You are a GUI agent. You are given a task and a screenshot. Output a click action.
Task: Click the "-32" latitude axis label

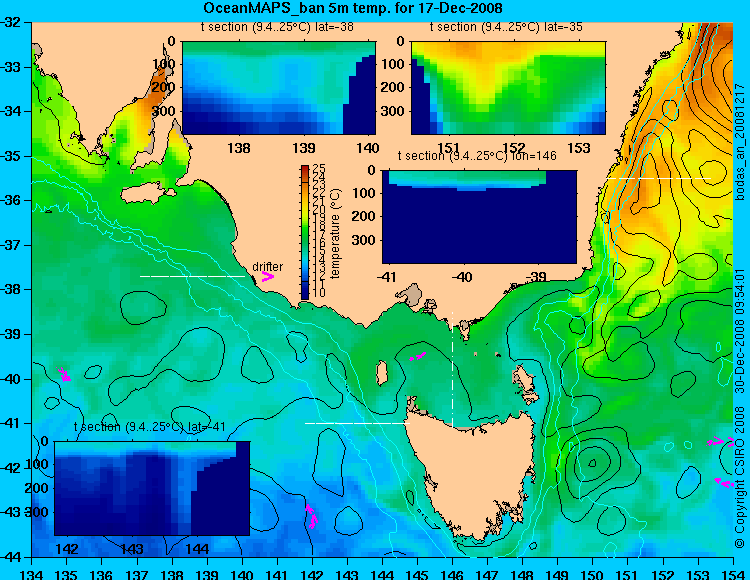tap(10, 22)
